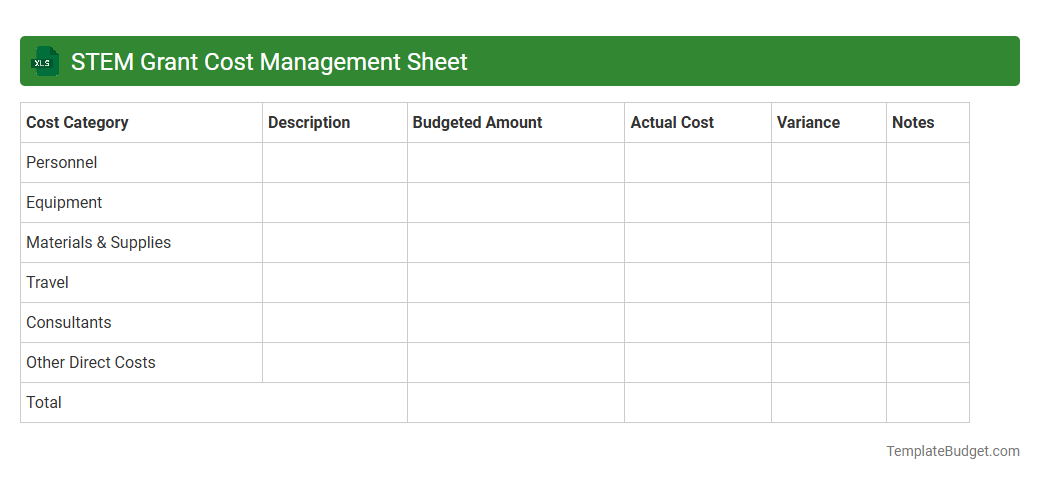Select the Total row label
The height and width of the screenshot is (480, 1040).
click(44, 402)
